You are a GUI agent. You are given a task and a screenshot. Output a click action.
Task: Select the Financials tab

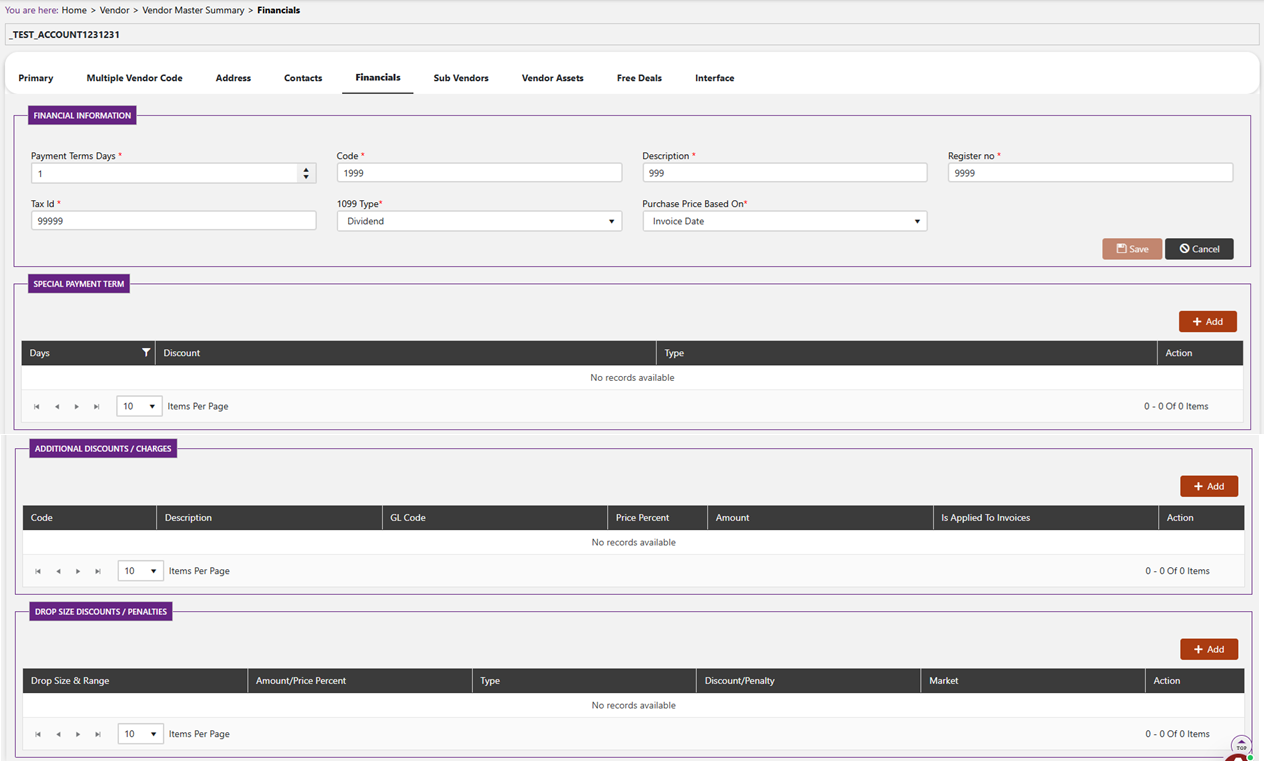[378, 78]
